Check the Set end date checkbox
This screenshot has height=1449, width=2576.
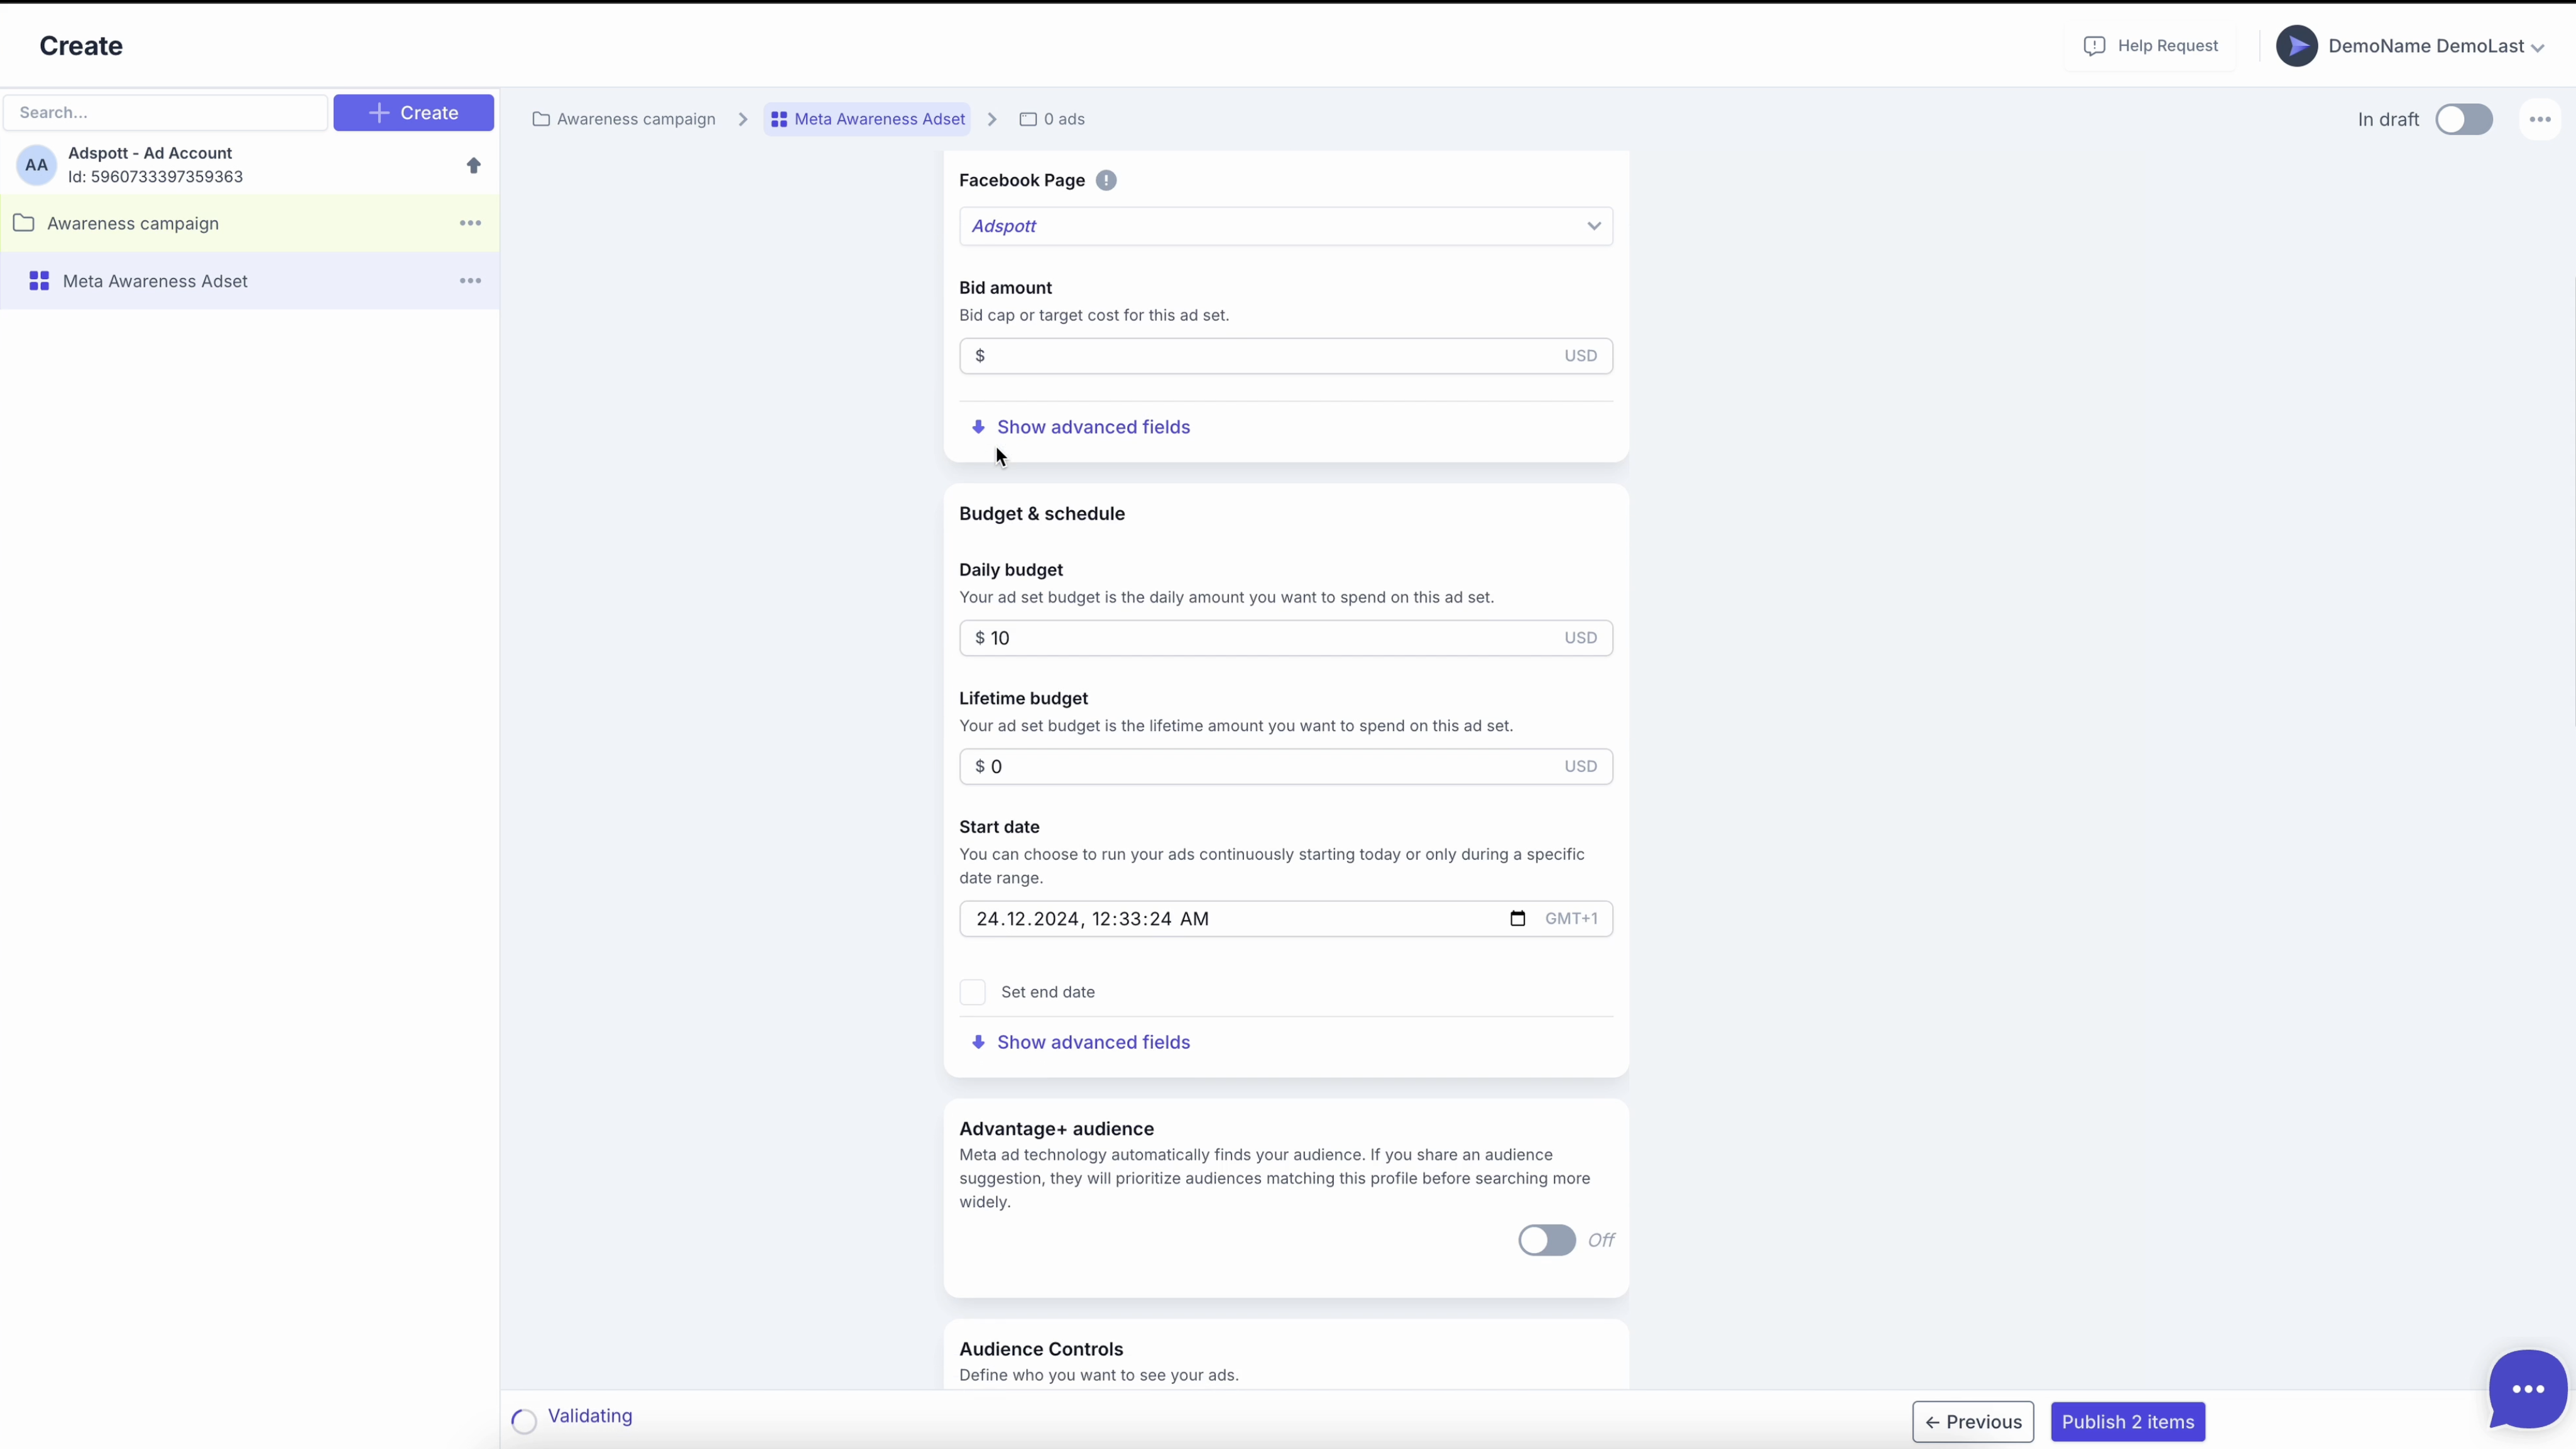pos(972,992)
